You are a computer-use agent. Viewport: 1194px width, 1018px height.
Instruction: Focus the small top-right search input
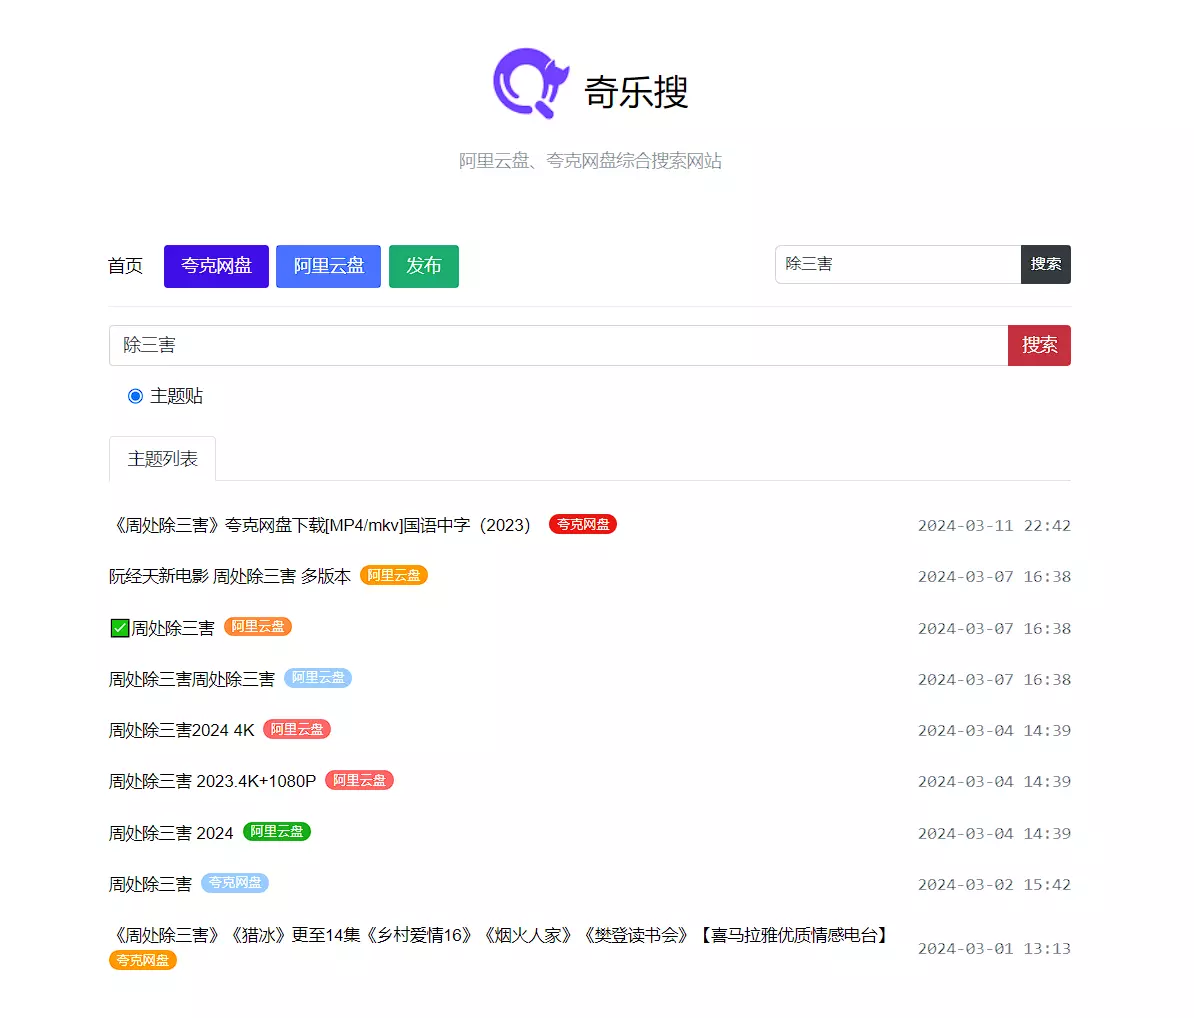click(x=897, y=264)
